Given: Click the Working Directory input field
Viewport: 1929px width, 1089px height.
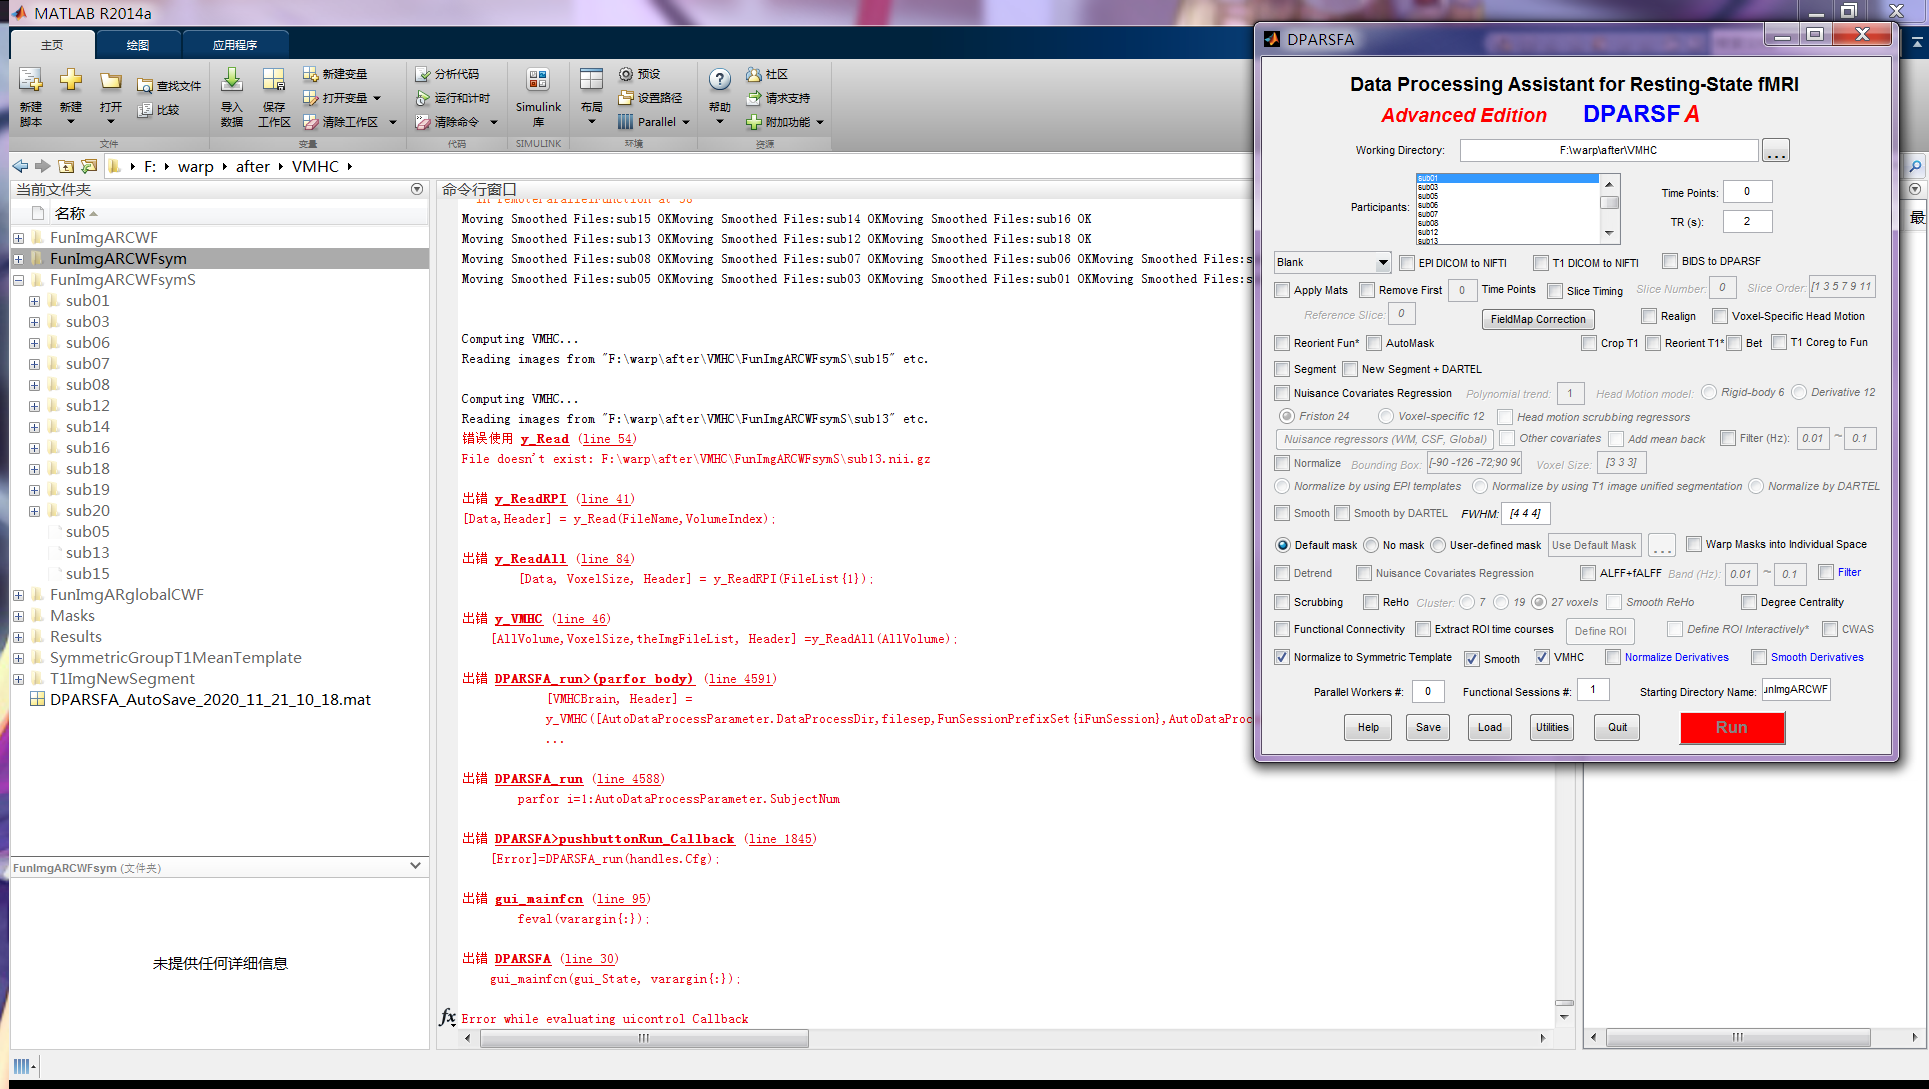Looking at the screenshot, I should (1608, 150).
